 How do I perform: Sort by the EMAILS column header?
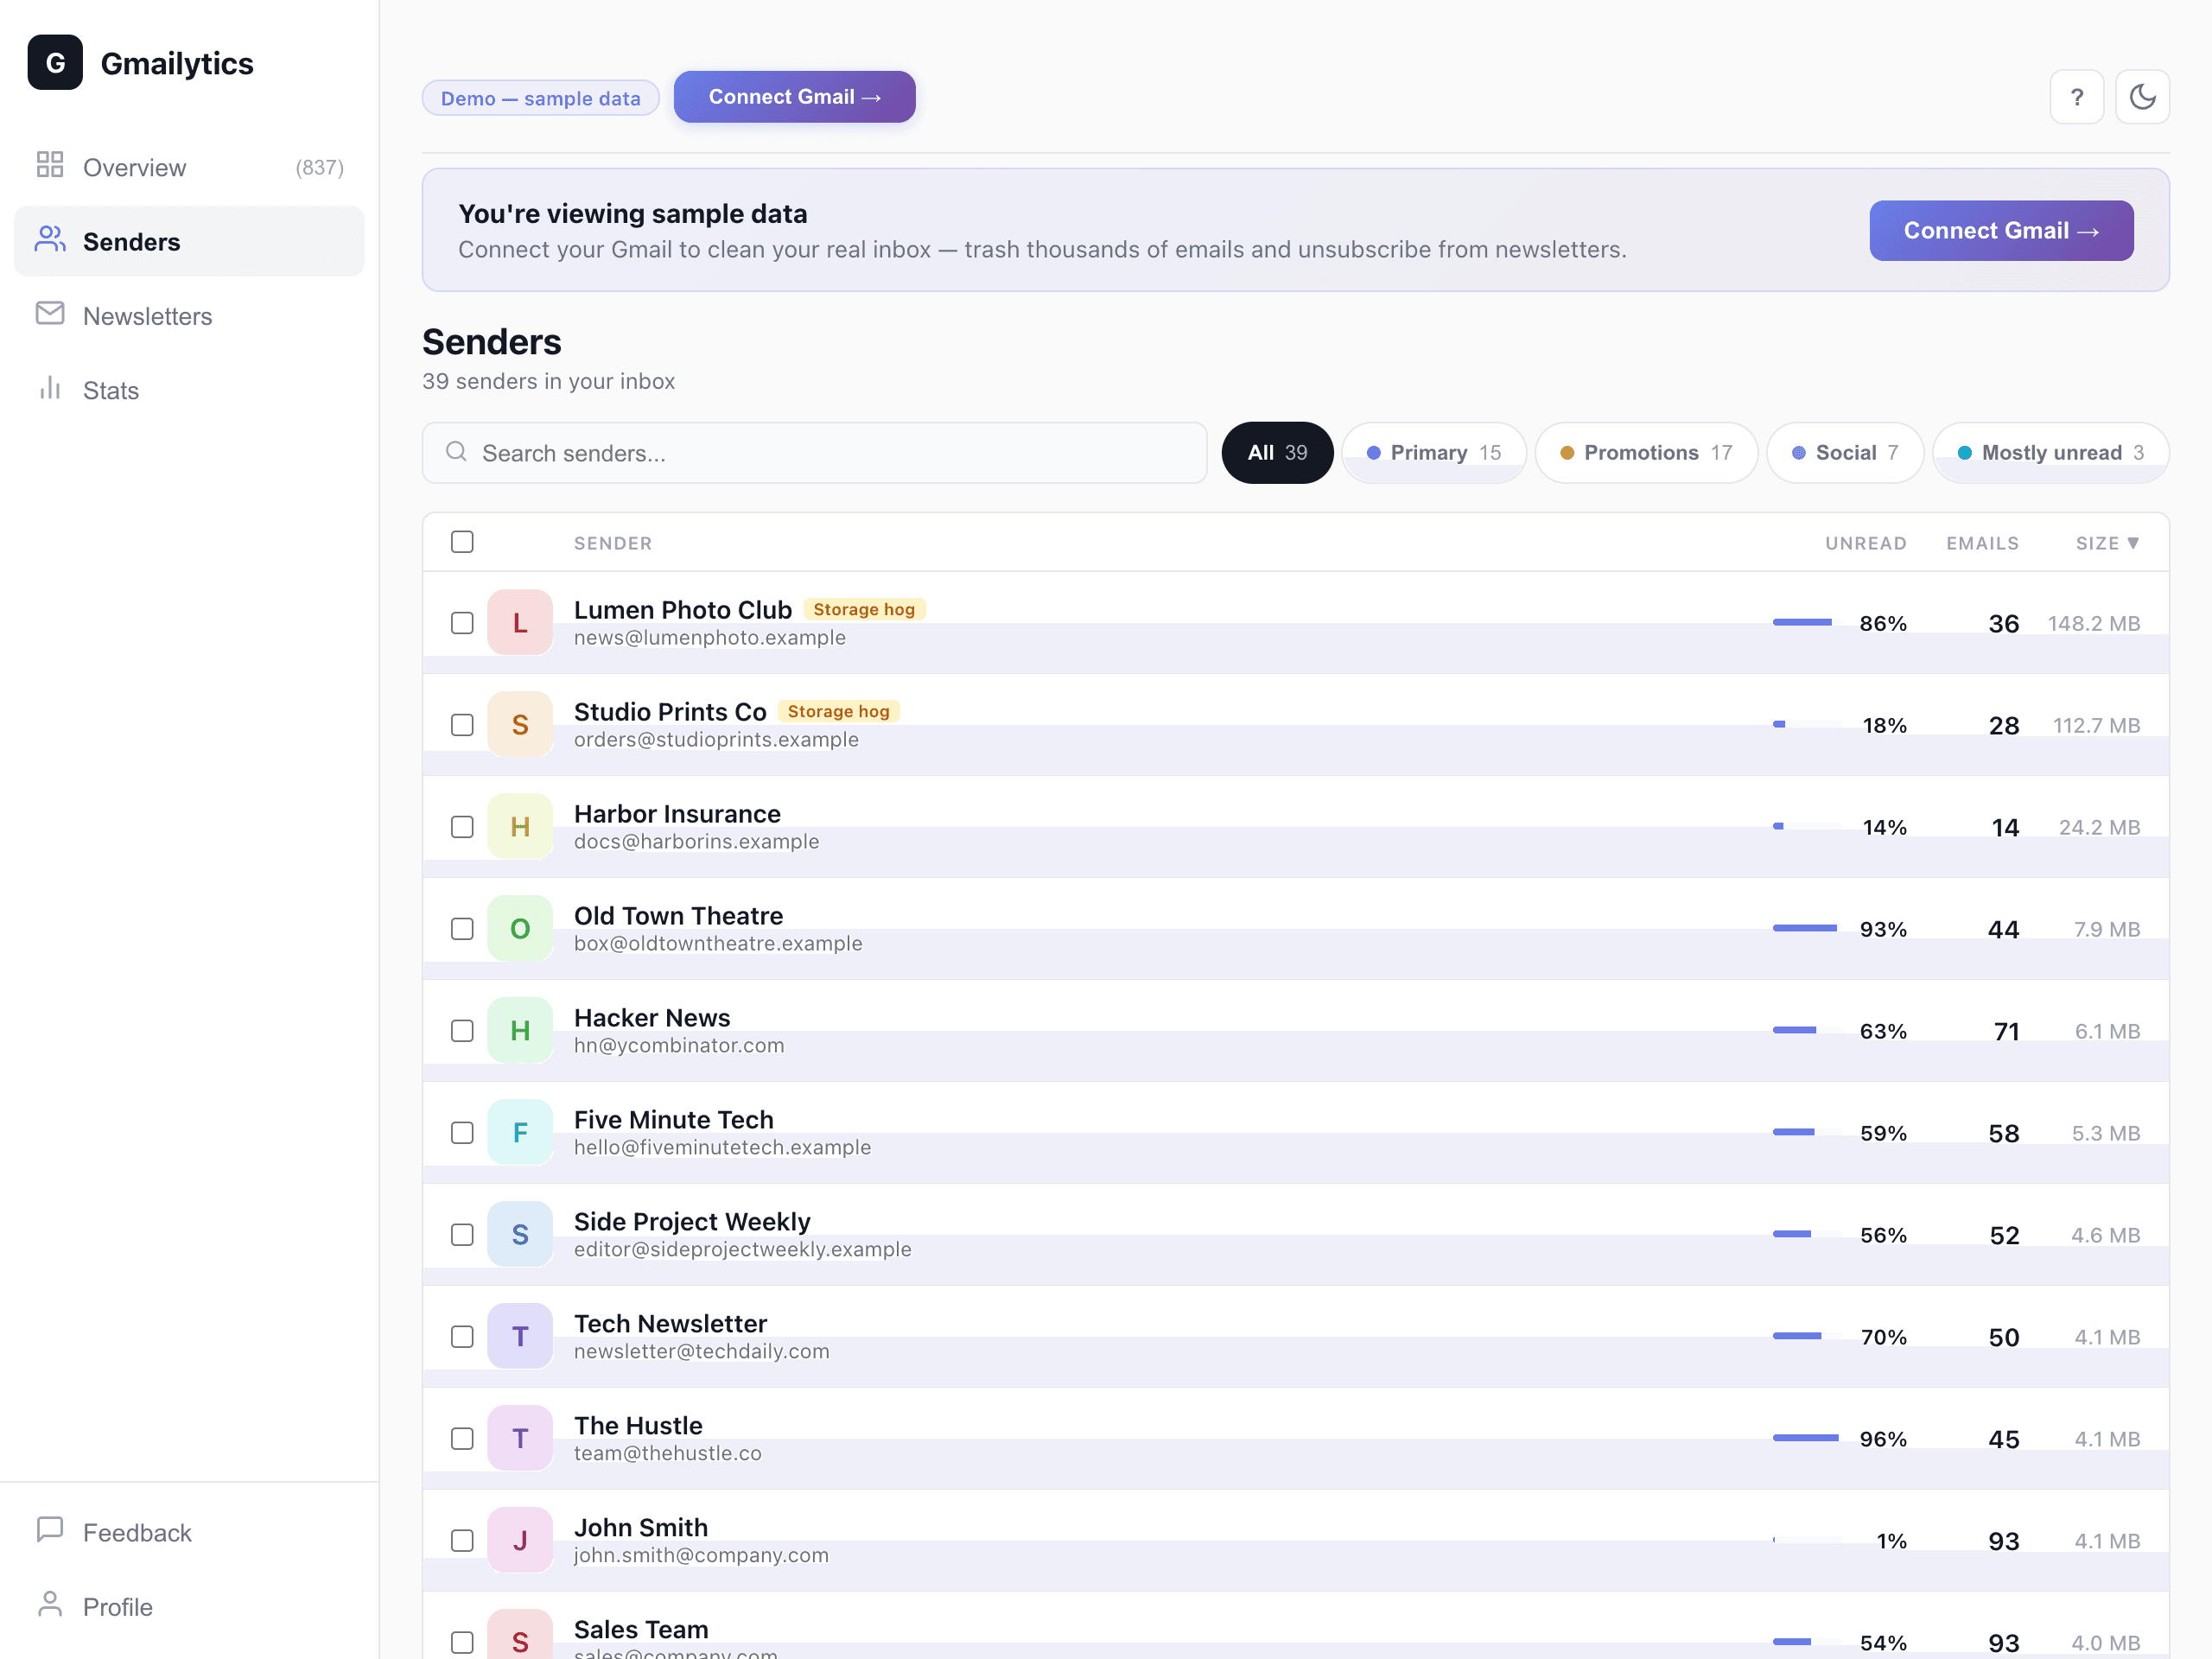coord(1982,543)
